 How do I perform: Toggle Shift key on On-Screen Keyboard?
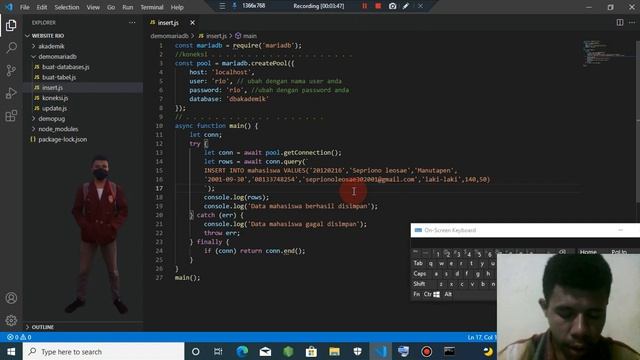click(419, 284)
